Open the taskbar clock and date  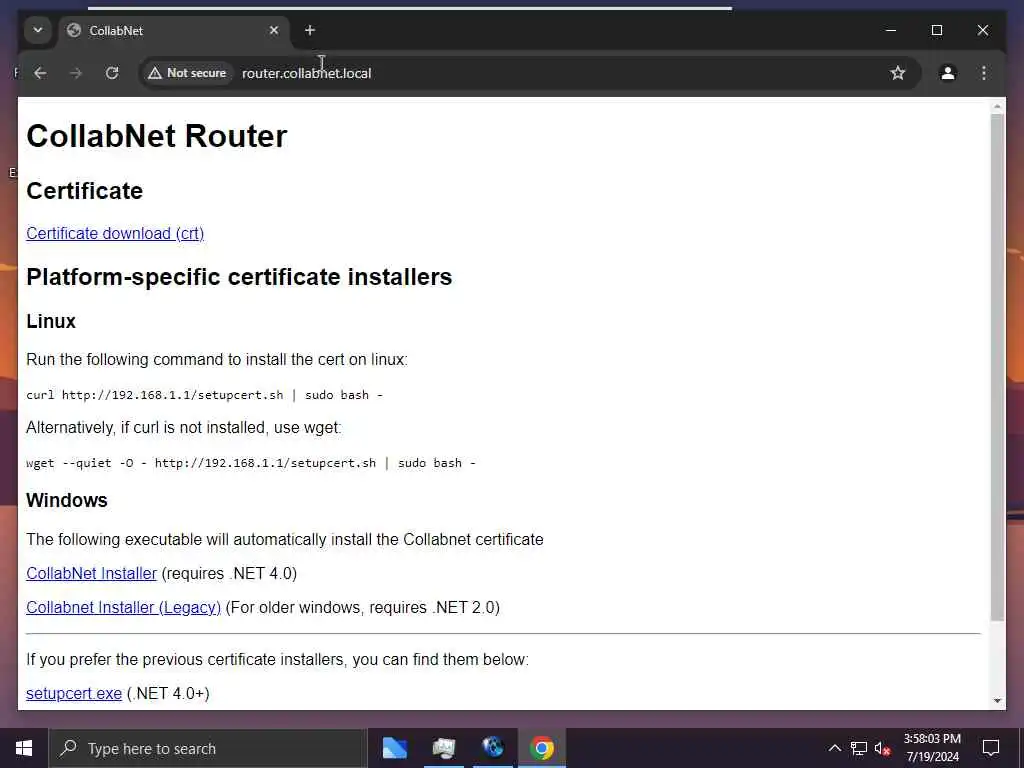(x=932, y=748)
